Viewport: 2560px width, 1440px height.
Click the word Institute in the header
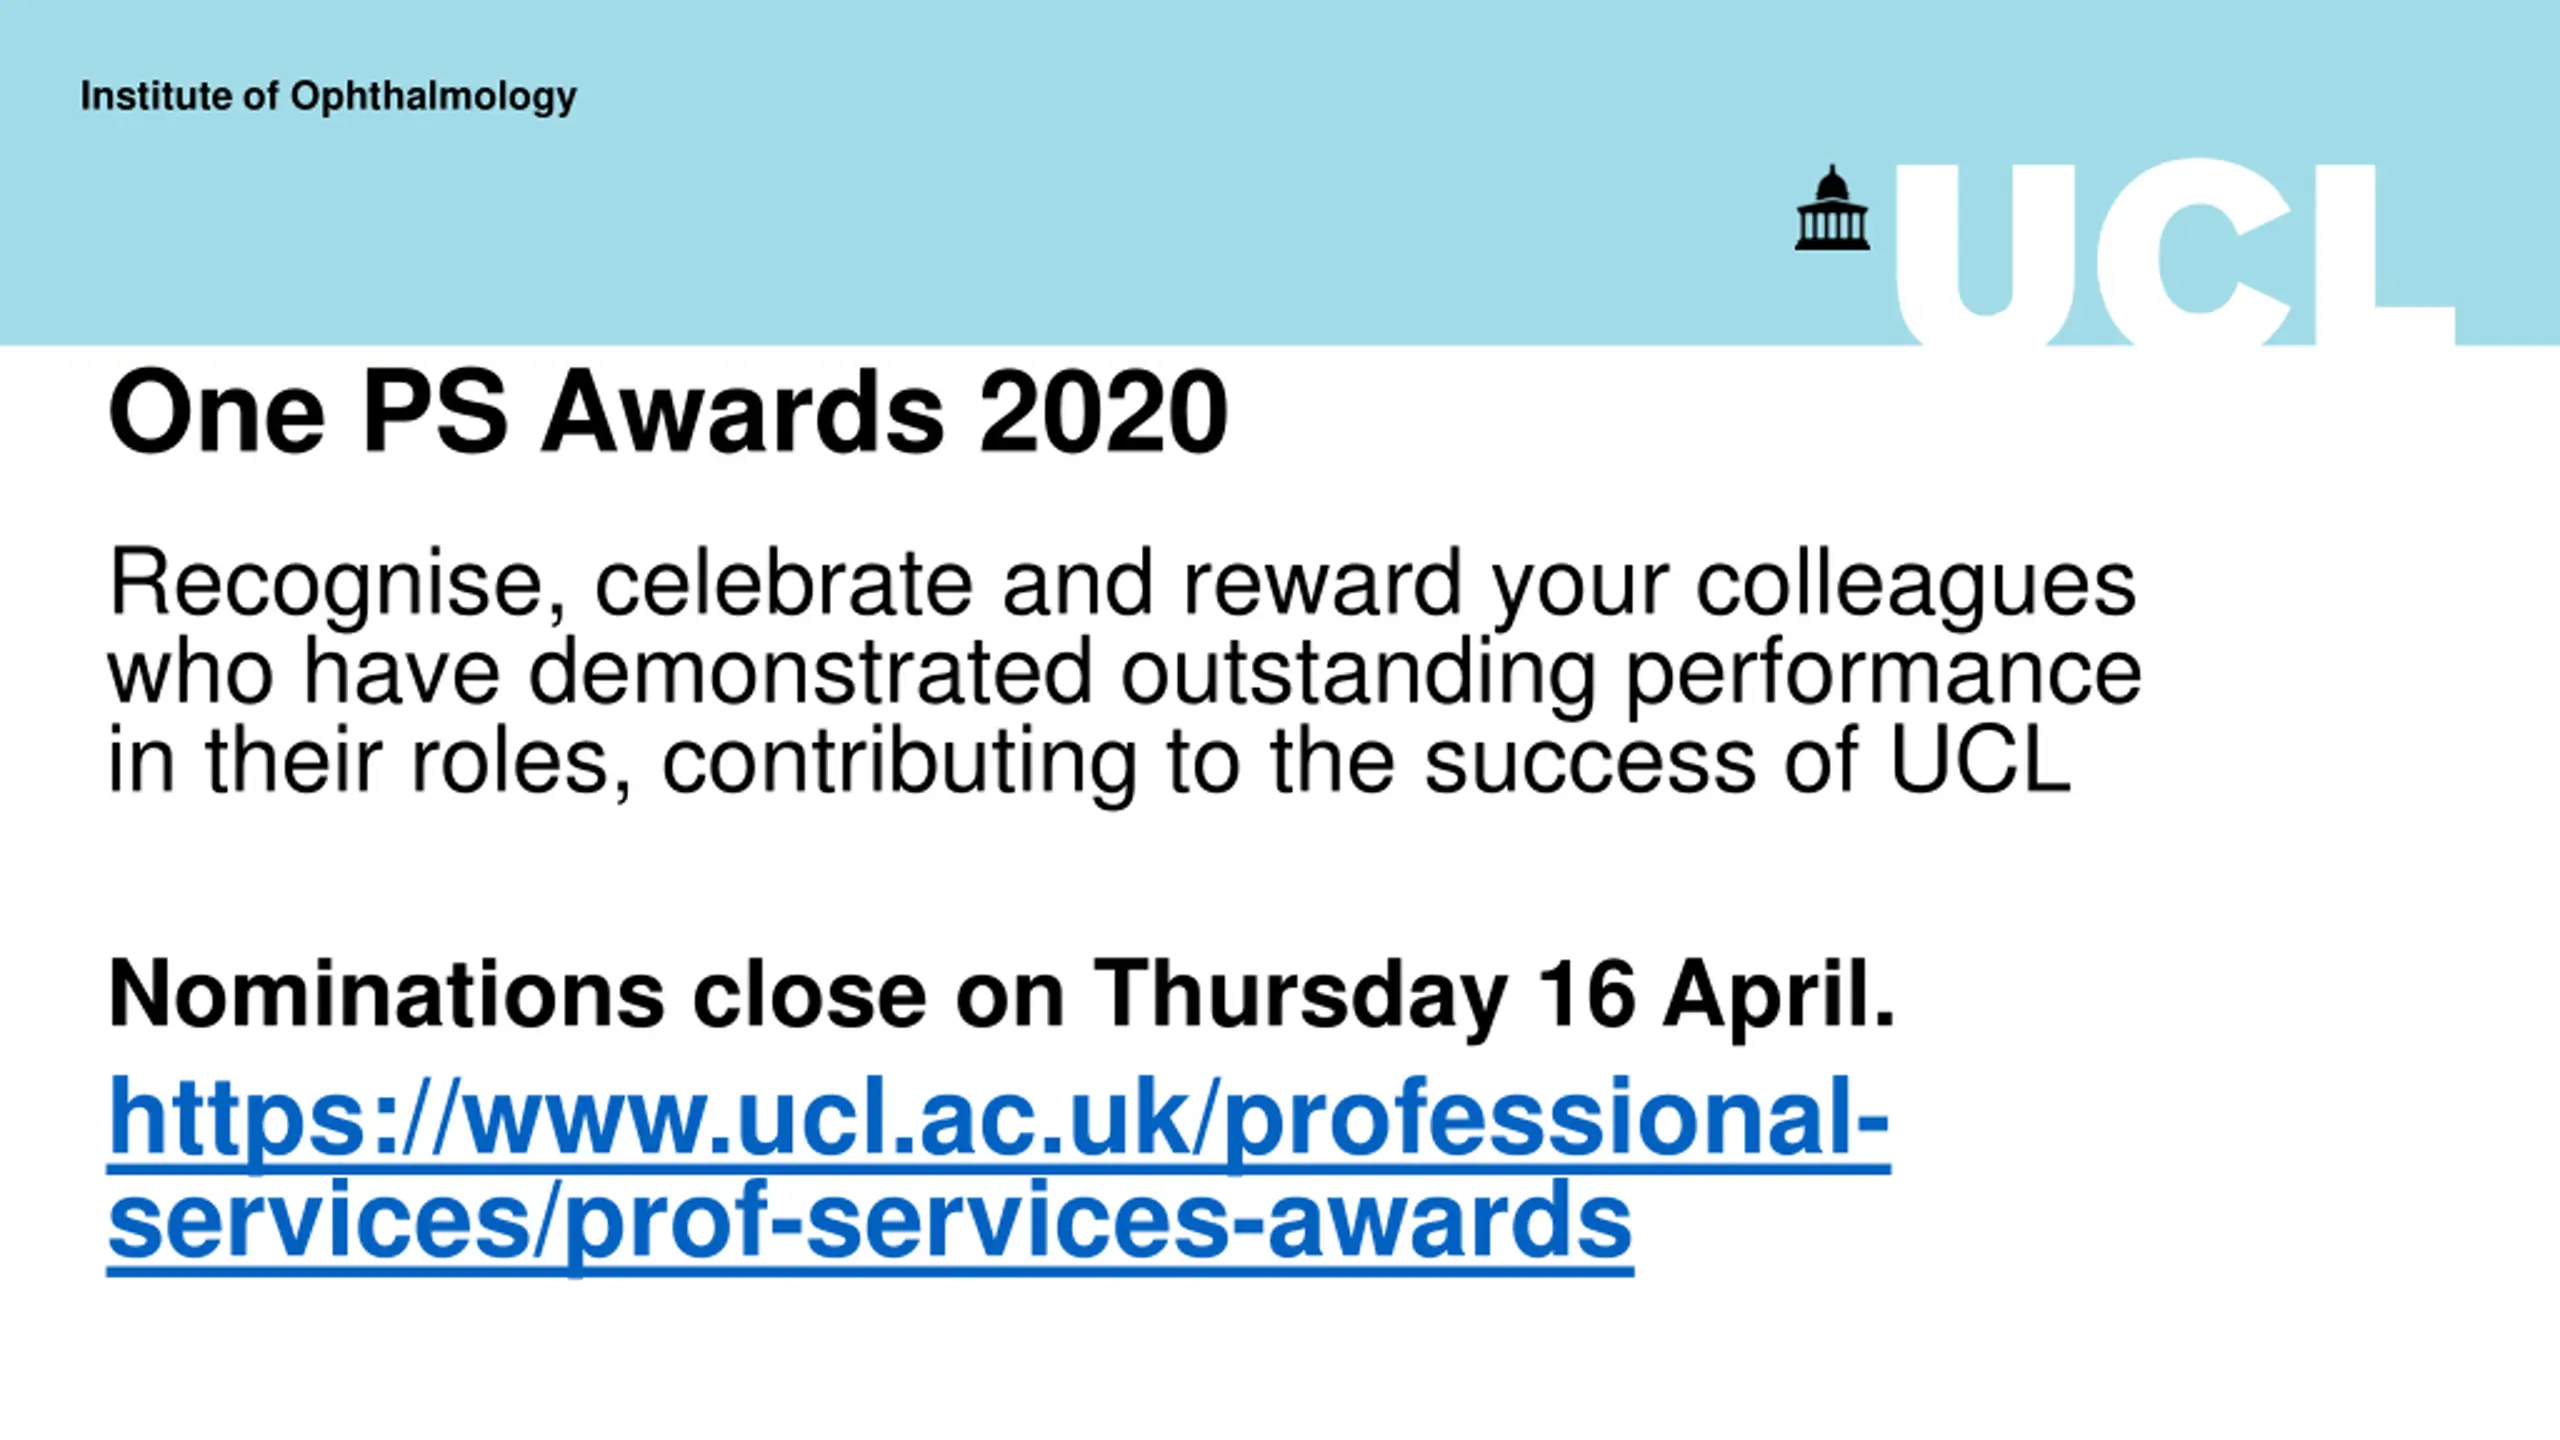(156, 96)
